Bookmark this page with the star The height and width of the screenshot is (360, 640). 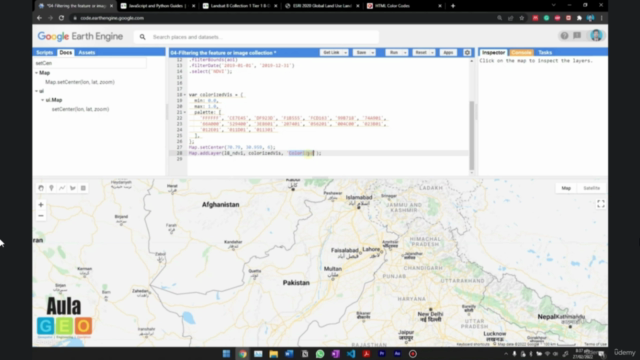coord(522,18)
